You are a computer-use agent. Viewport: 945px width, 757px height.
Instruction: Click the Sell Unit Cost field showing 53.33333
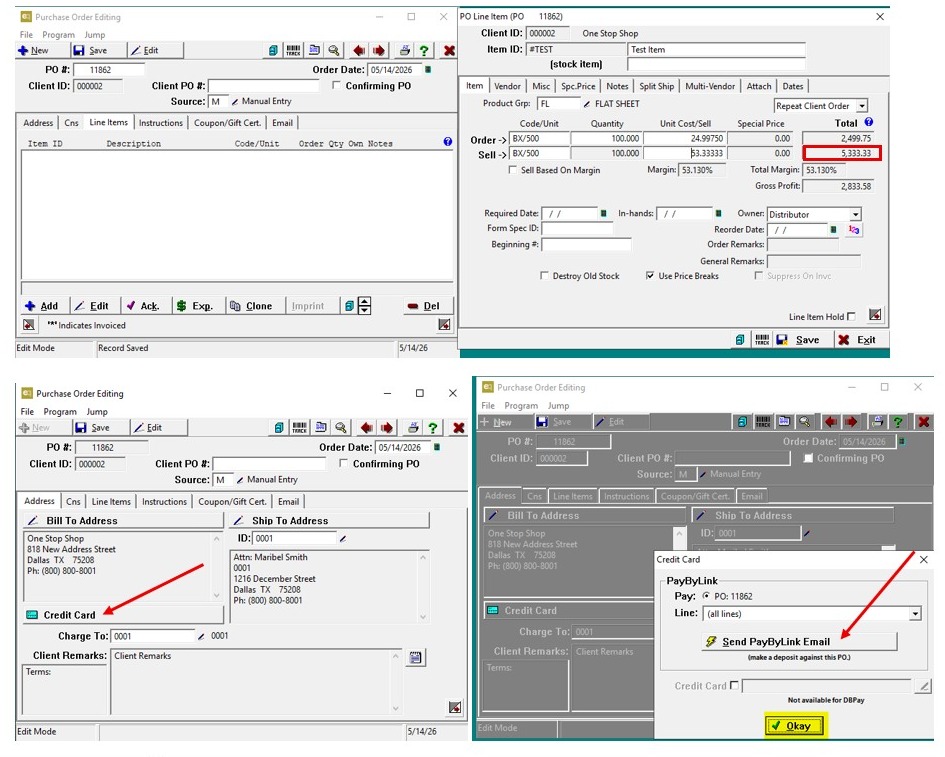coord(684,154)
